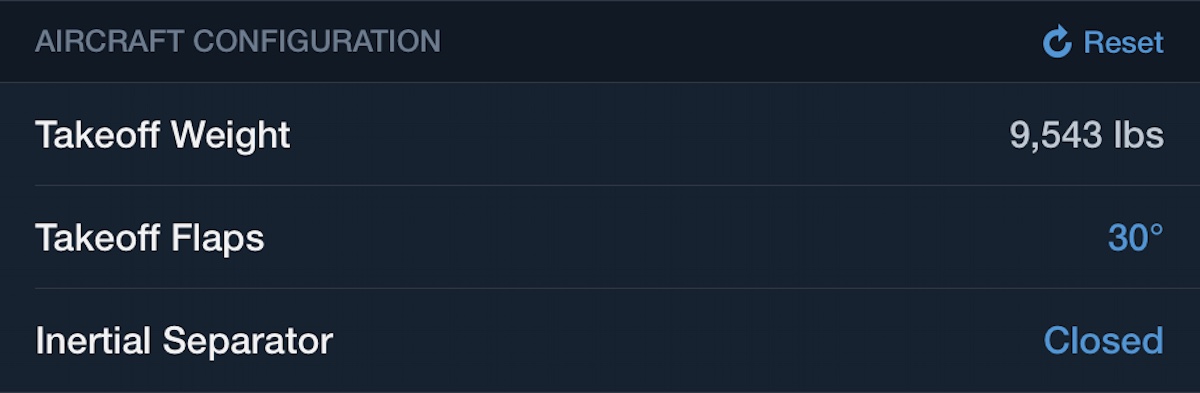Click the AIRCRAFT CONFIGURATION section header
Screen dimensions: 1200x393
pyautogui.click(x=238, y=42)
